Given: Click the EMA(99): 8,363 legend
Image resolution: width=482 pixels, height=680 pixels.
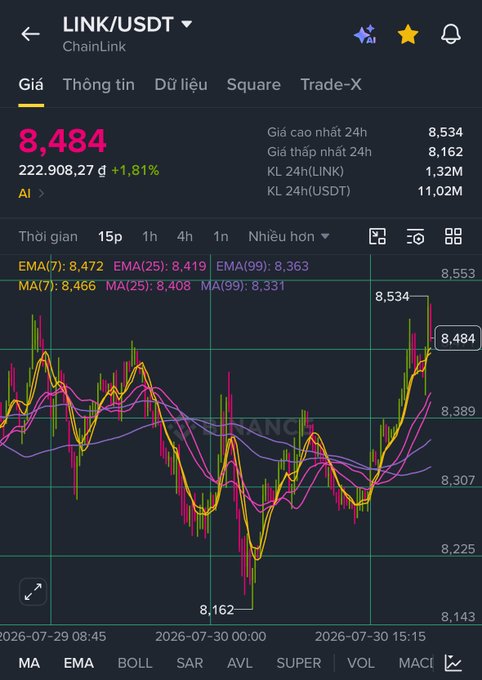Looking at the screenshot, I should [x=262, y=266].
